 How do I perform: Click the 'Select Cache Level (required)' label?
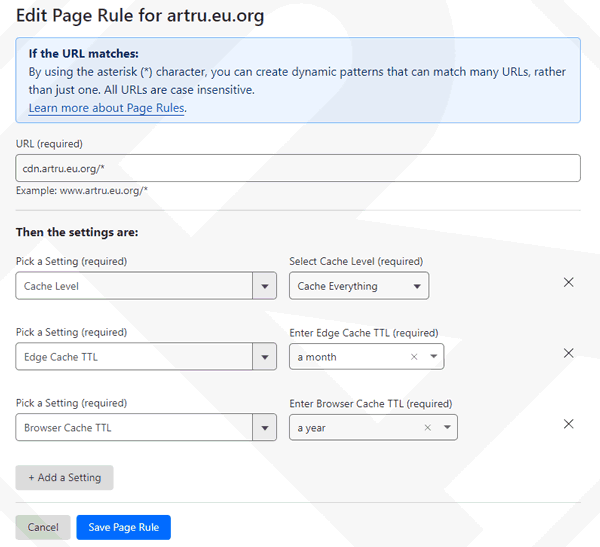[x=356, y=261]
